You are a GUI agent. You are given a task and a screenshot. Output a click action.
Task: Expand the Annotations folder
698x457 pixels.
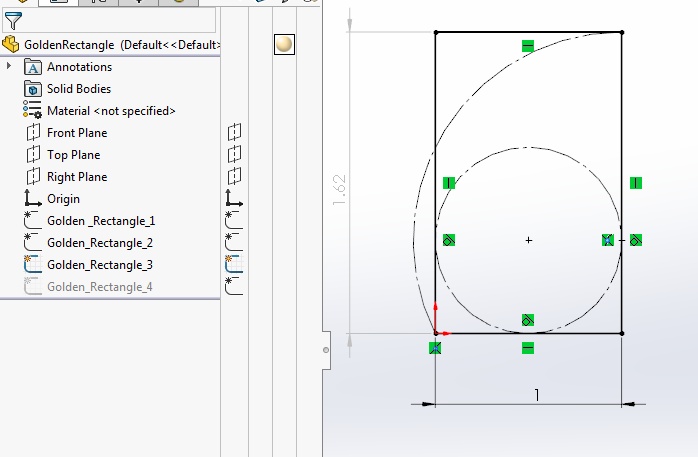(x=8, y=66)
